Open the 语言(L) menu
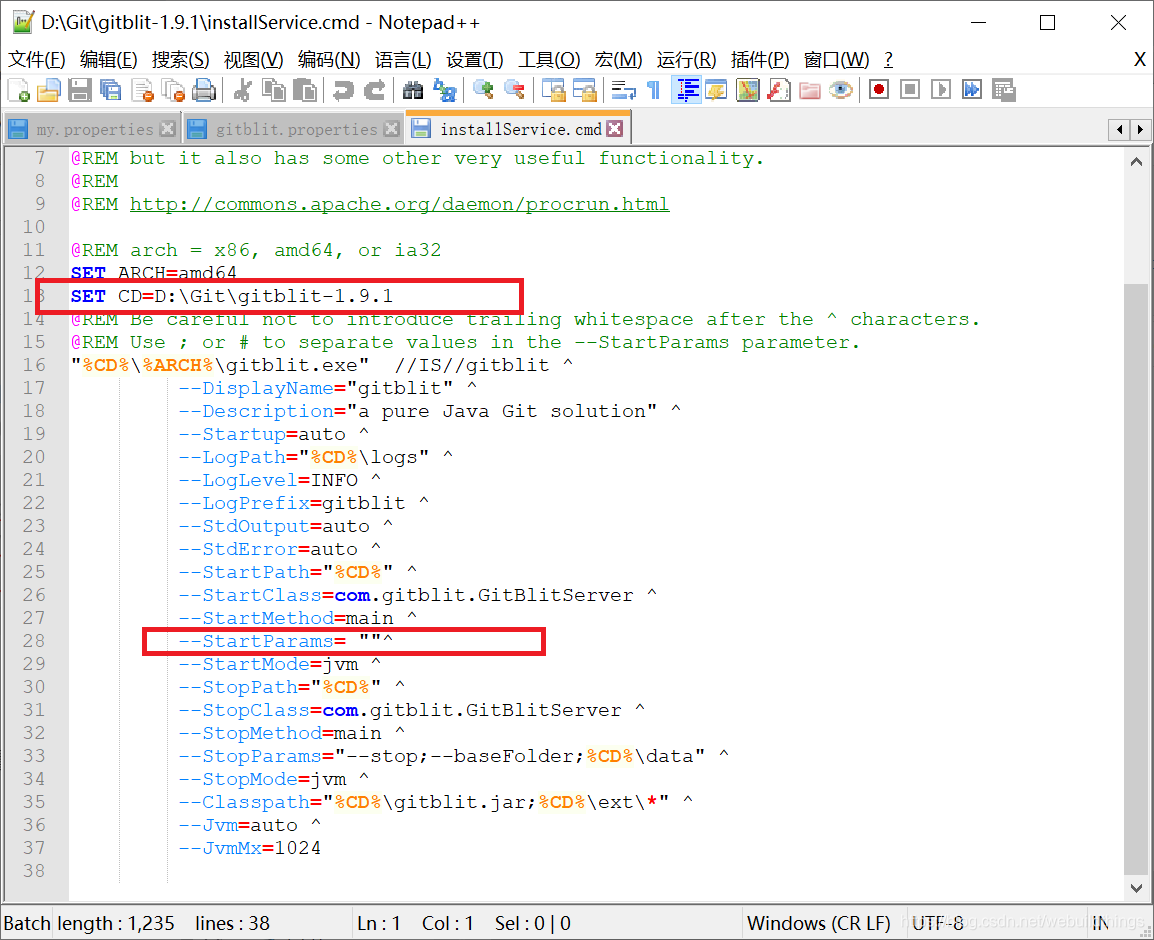 click(403, 60)
